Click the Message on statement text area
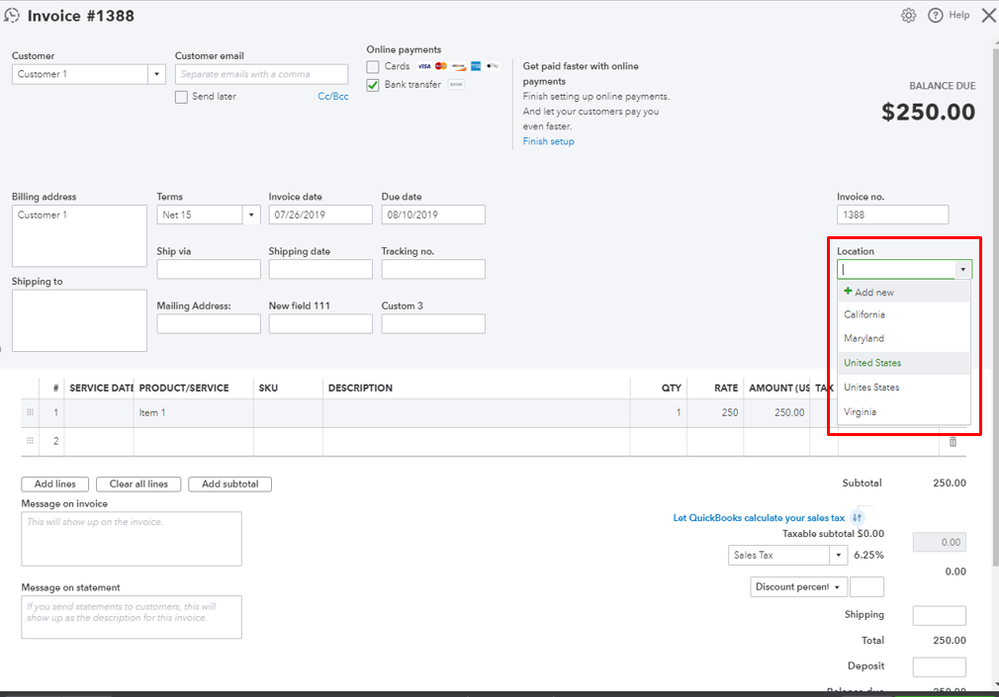Viewport: 999px width, 697px height. coord(131,617)
